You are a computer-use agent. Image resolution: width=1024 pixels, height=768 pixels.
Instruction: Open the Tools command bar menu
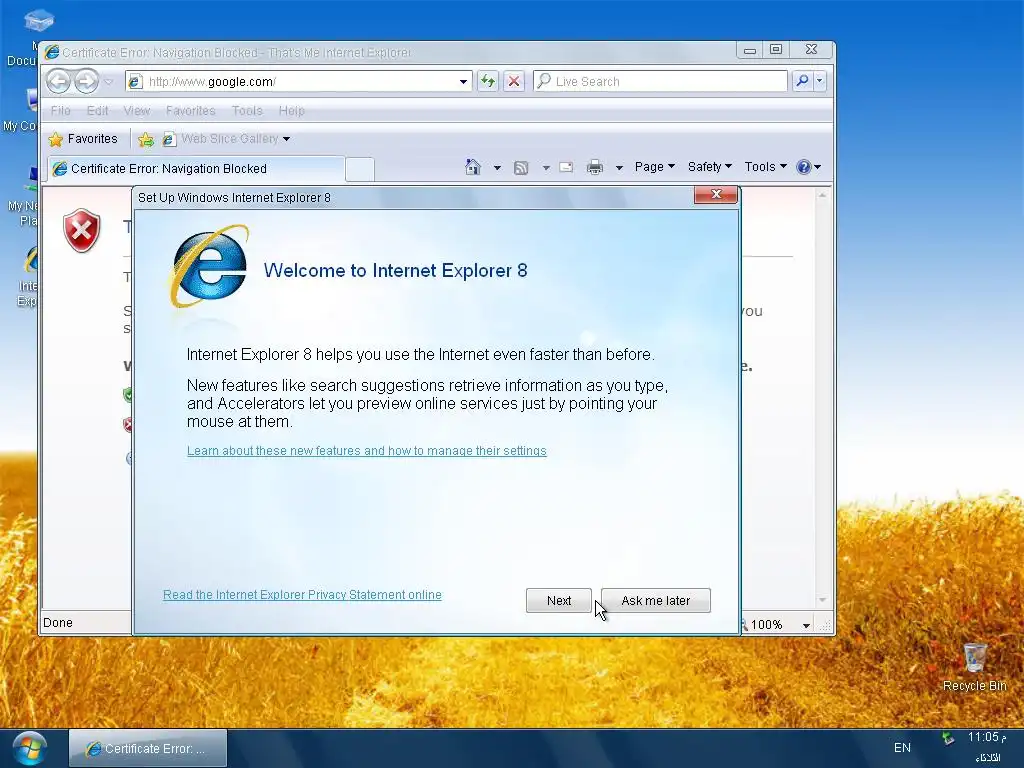tap(765, 167)
